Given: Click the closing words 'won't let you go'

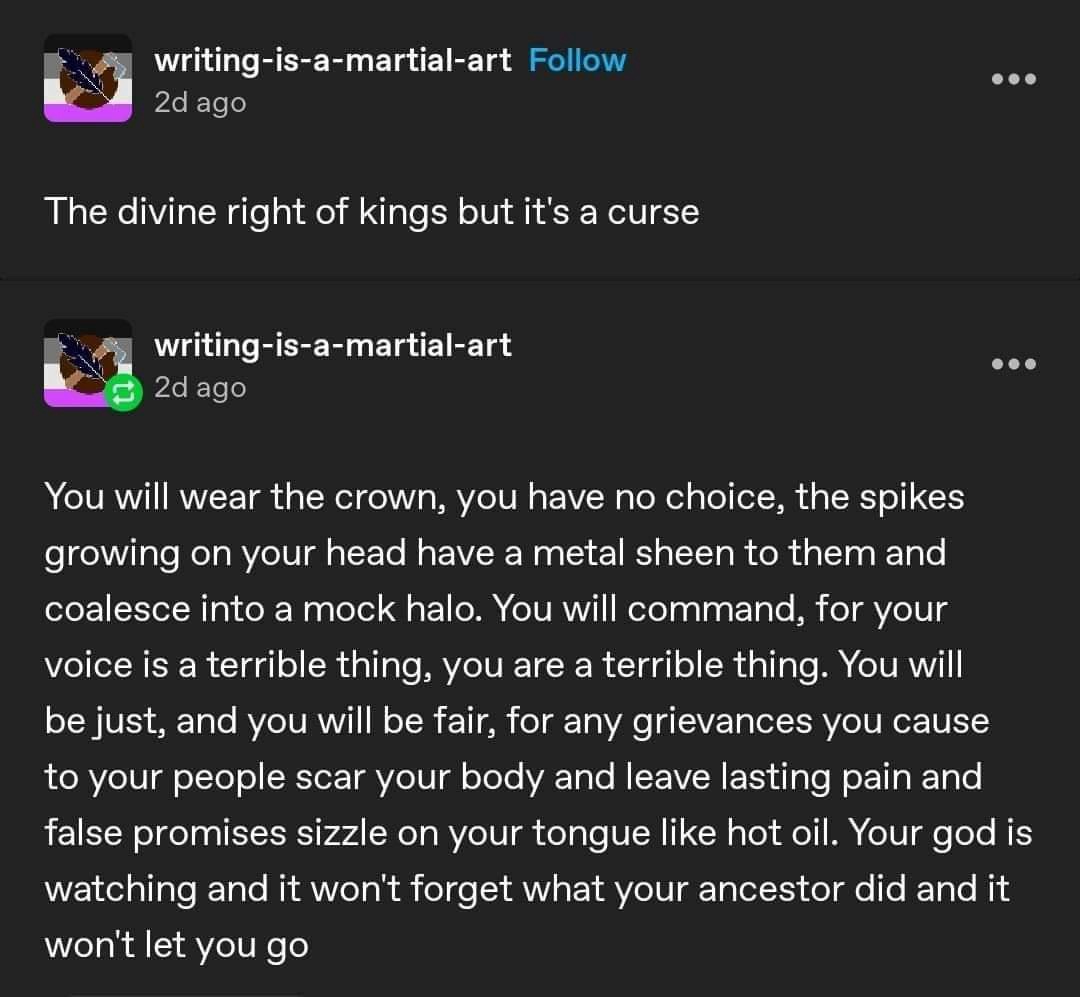Looking at the screenshot, I should coord(177,945).
